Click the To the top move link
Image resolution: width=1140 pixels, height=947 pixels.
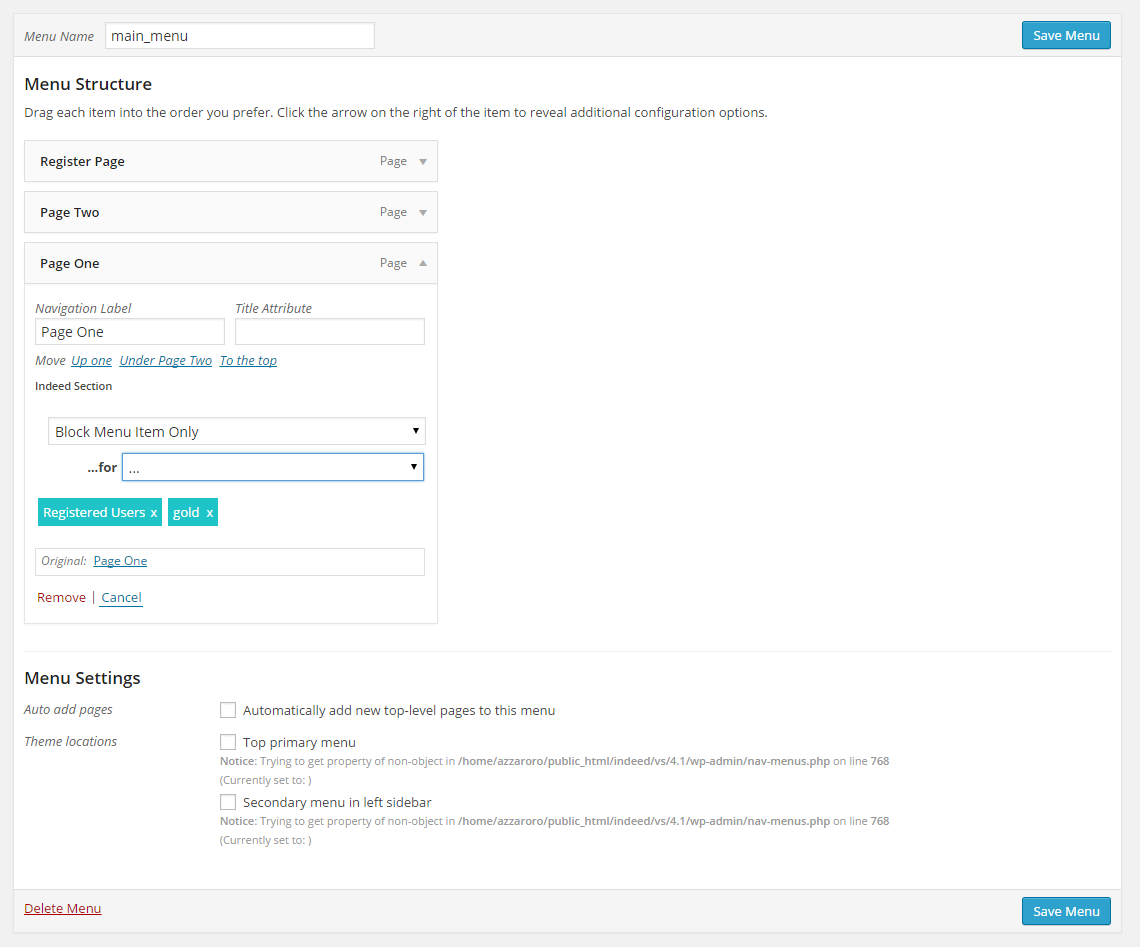coord(248,361)
